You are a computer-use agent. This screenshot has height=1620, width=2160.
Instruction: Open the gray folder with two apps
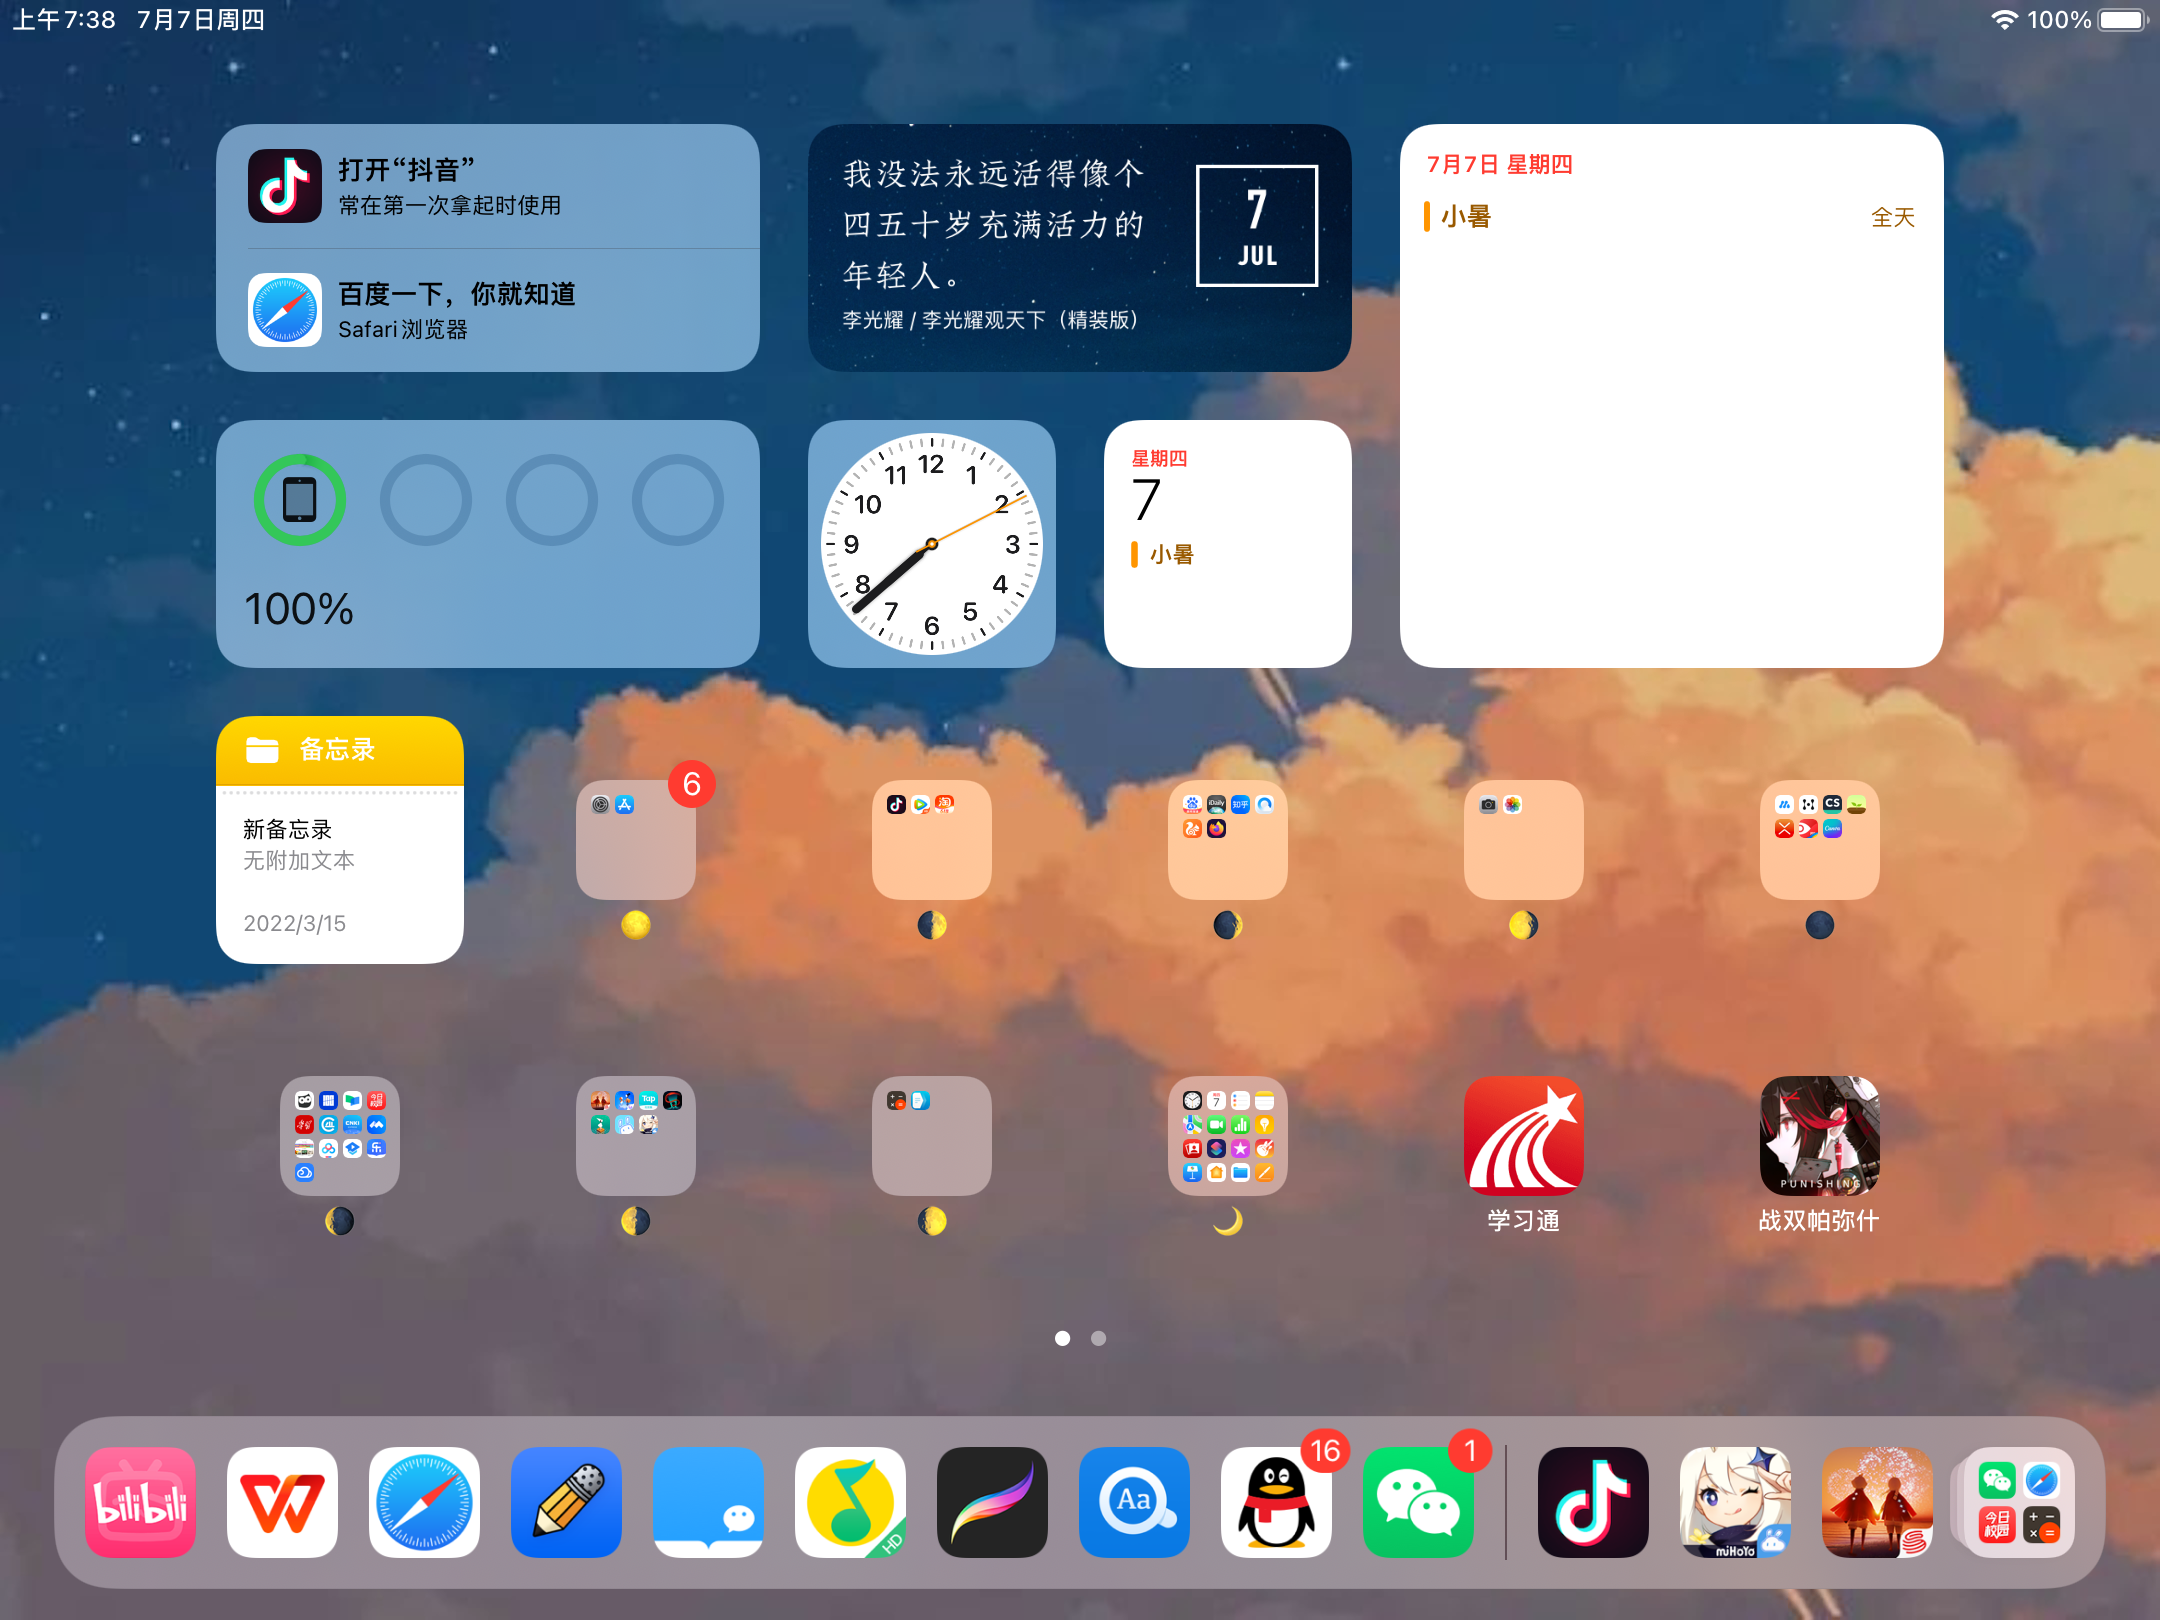(932, 1136)
